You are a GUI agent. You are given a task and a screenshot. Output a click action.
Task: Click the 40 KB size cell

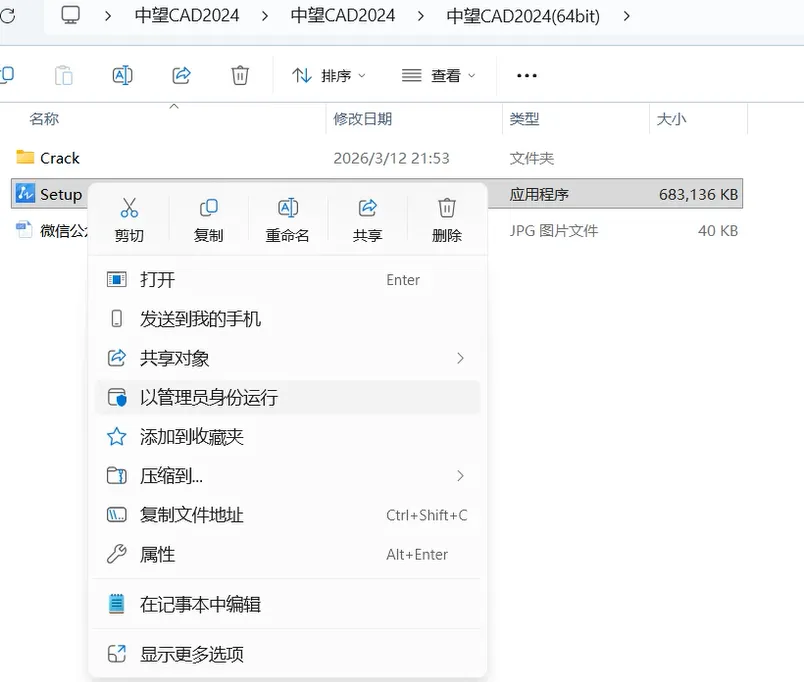coord(718,231)
